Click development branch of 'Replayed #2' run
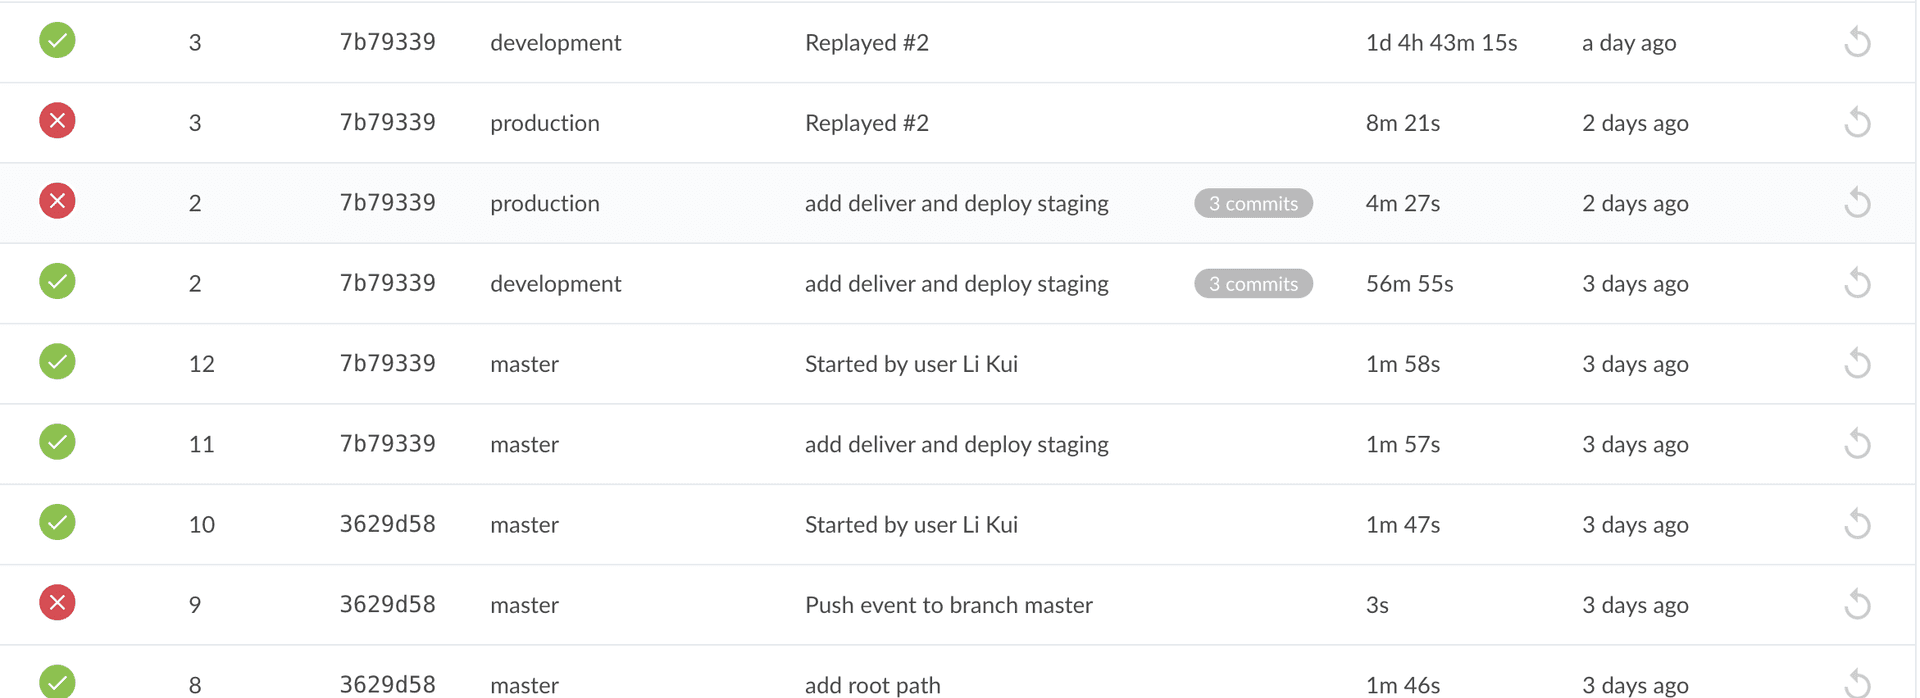 555,43
